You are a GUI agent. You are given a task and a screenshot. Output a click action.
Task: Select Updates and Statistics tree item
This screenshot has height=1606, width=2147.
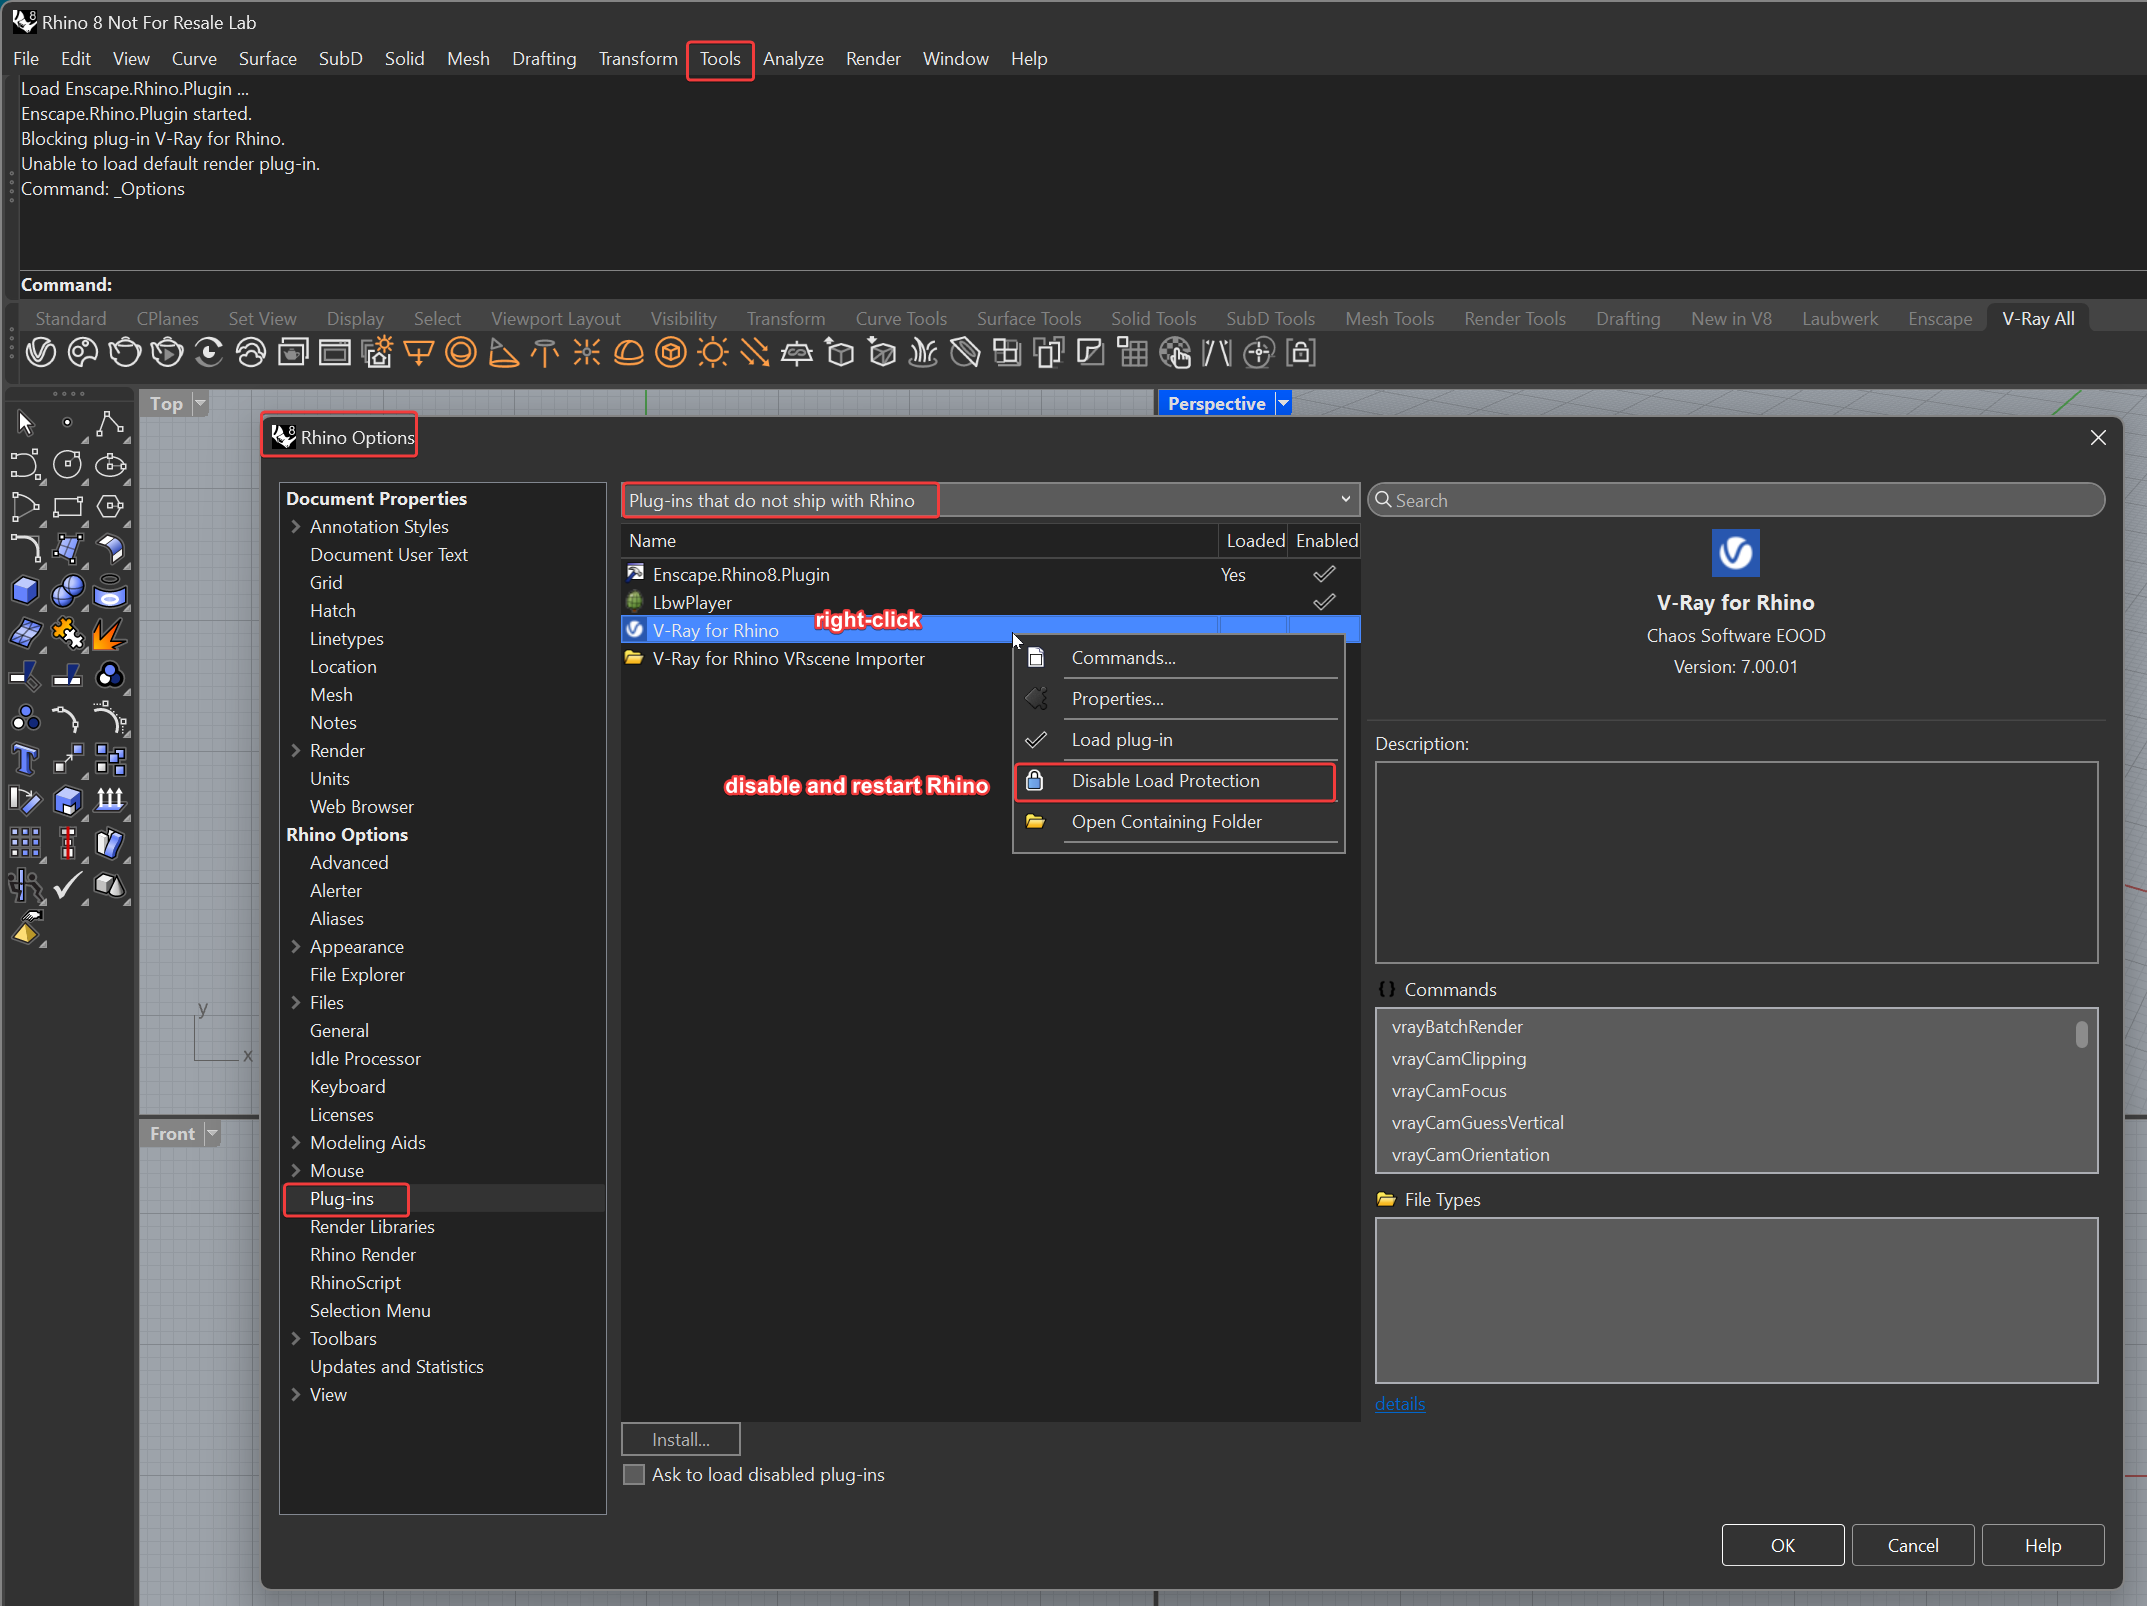pos(397,1366)
